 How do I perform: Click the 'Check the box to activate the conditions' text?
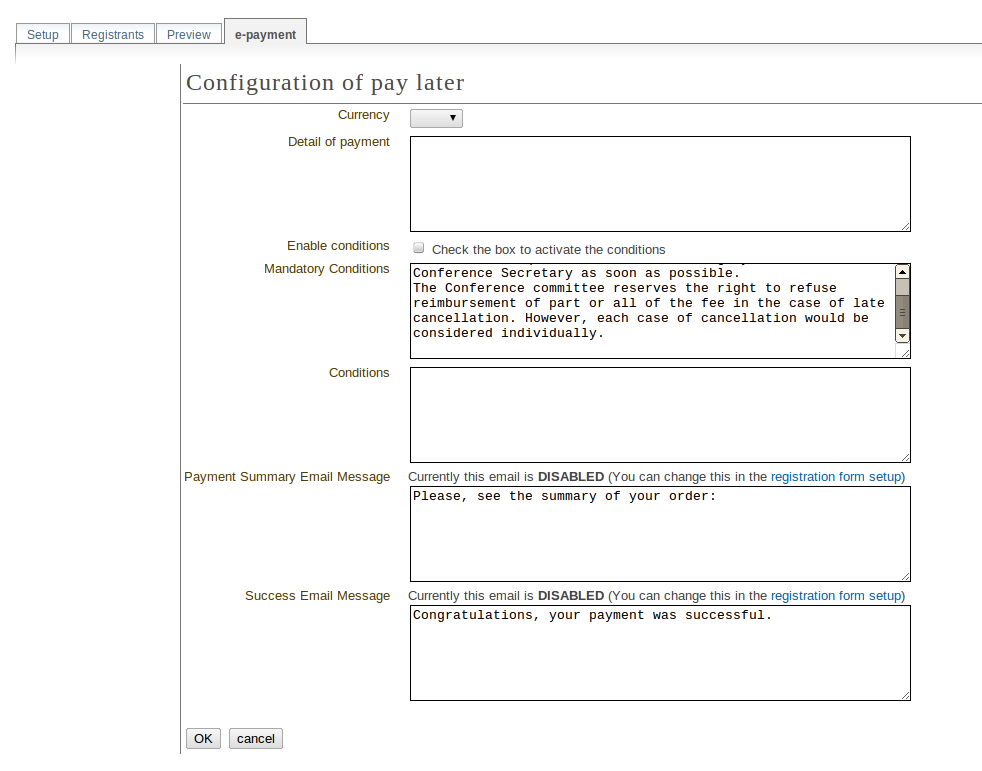[549, 249]
